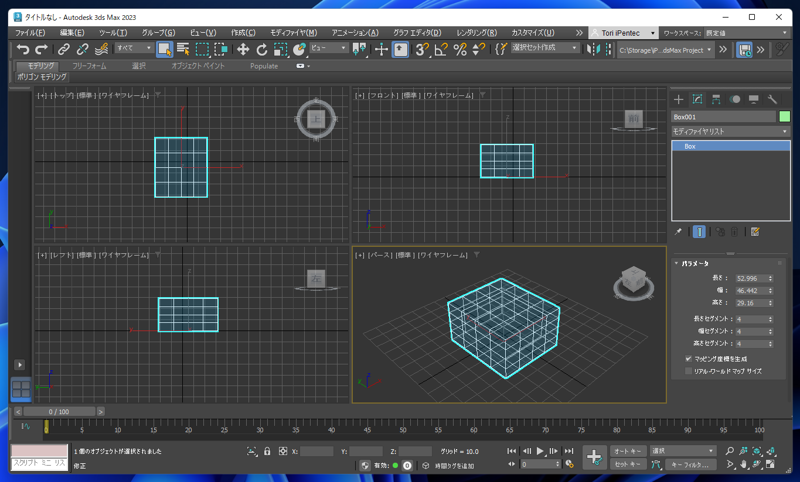Open the 編集(E) menu

click(72, 33)
